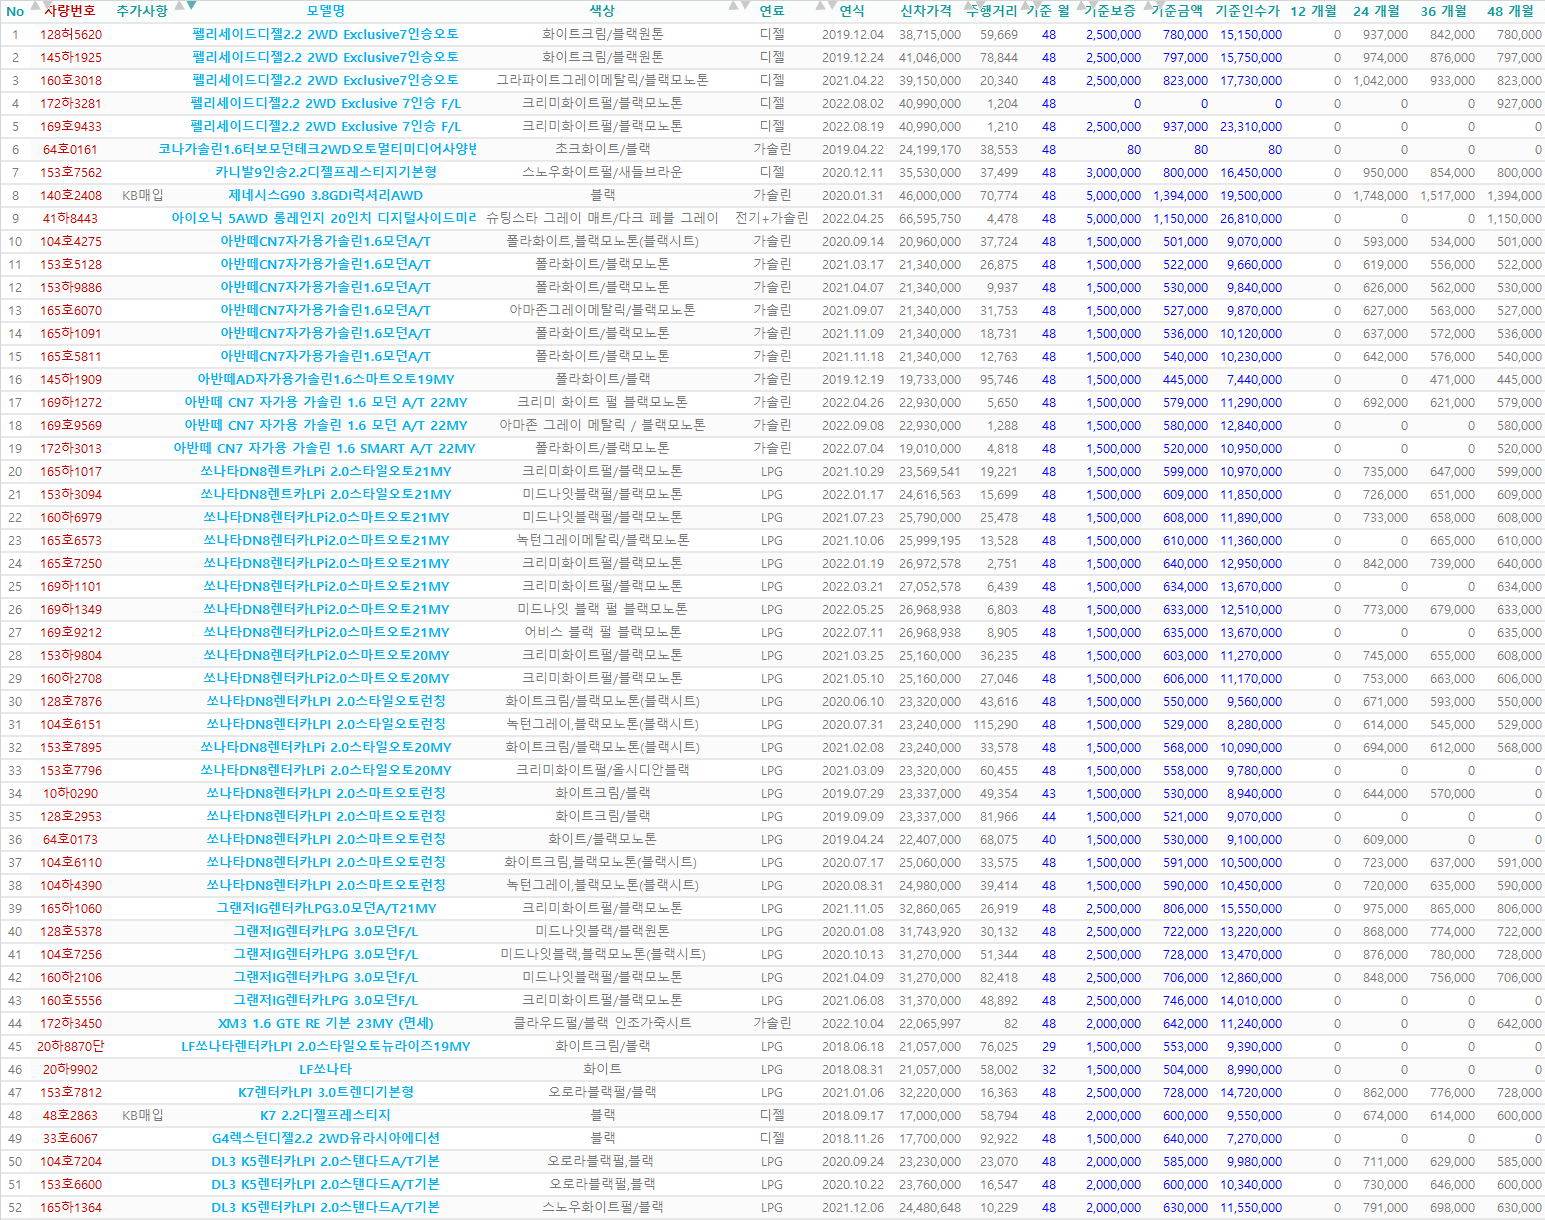Click 기준보증 value 3,000,000 for 카니발
This screenshot has width=1545, height=1220.
click(x=1113, y=172)
